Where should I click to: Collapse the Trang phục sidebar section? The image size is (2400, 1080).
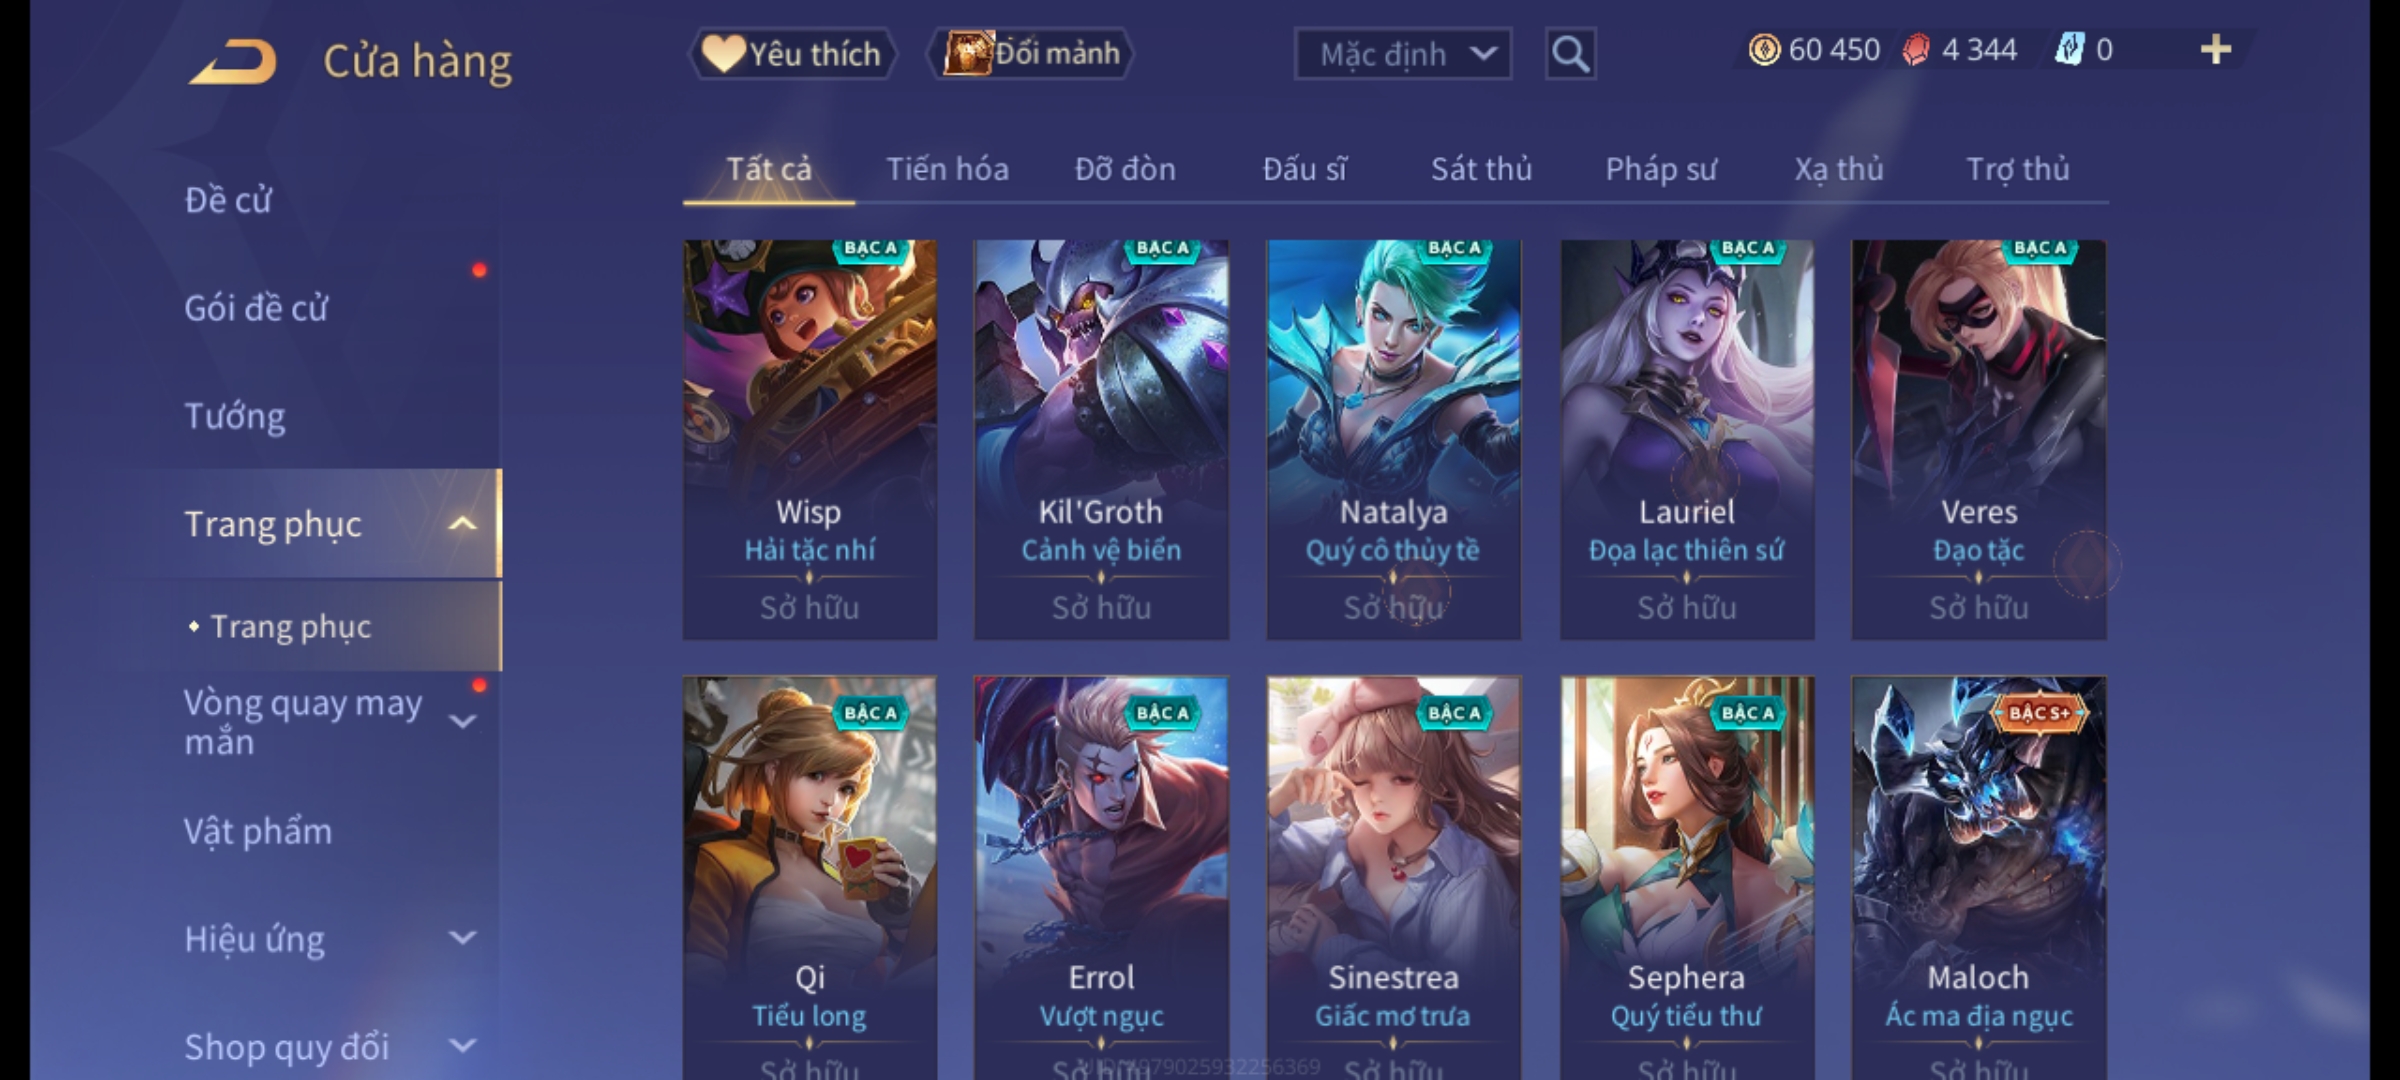(462, 524)
